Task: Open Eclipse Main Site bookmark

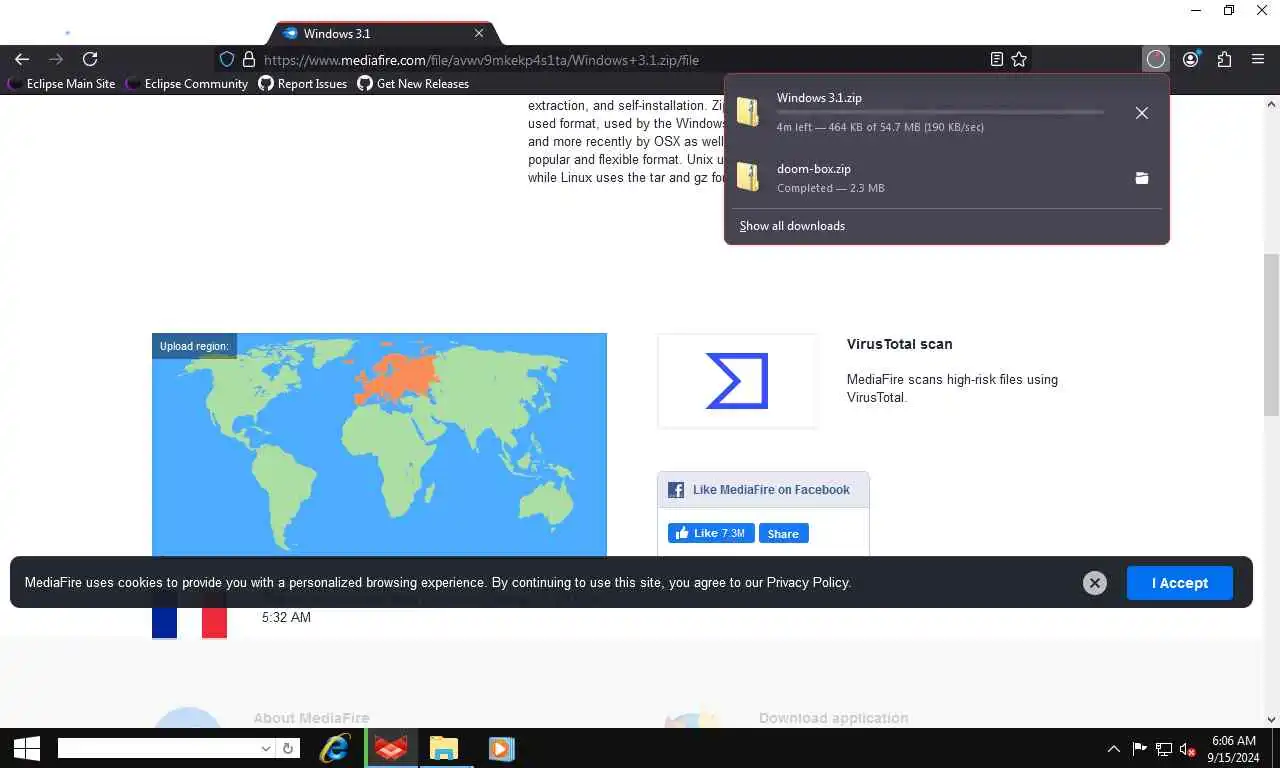Action: coord(61,84)
